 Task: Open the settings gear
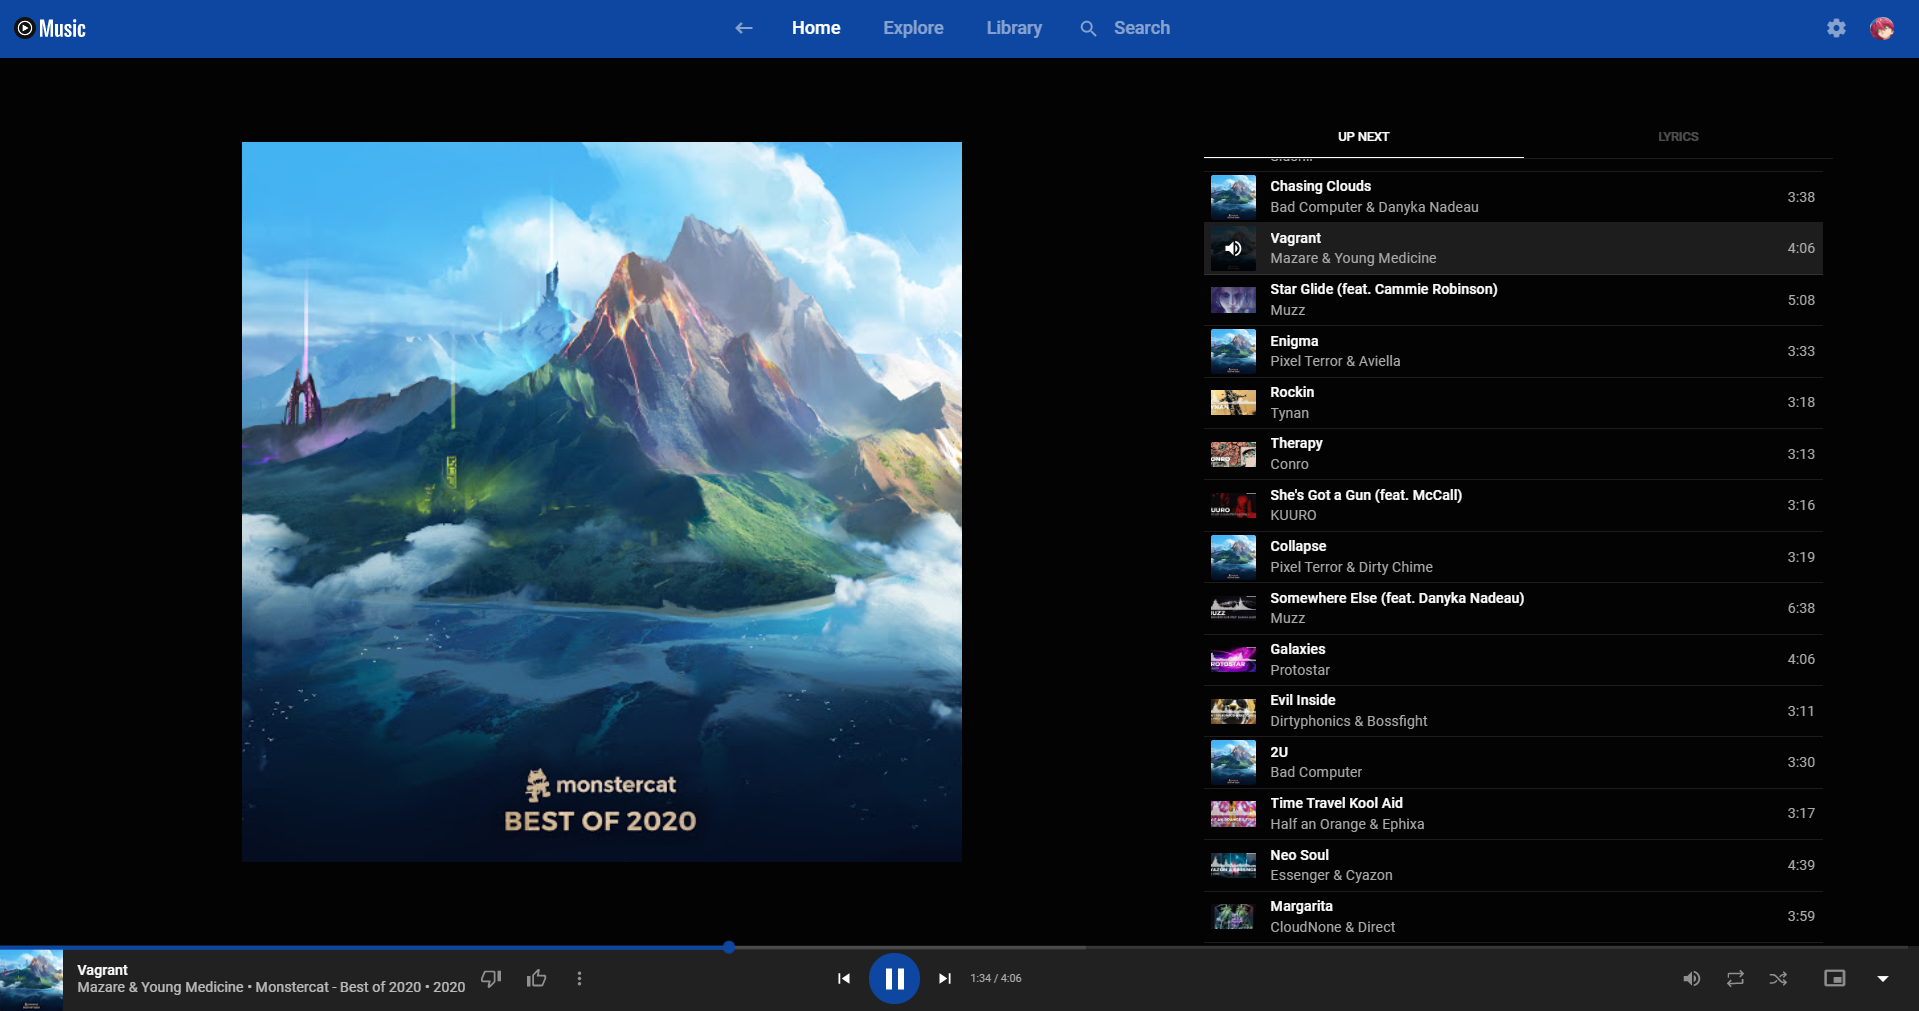(x=1836, y=28)
